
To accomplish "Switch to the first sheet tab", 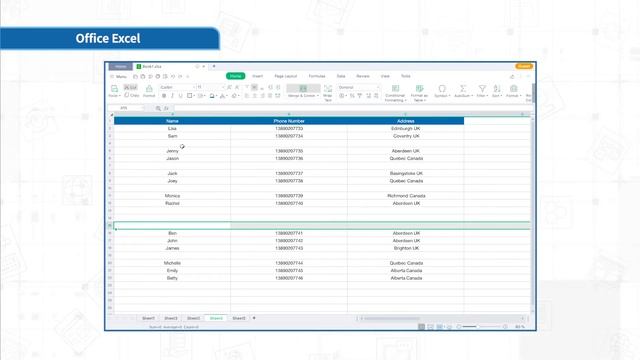I will point(148,318).
